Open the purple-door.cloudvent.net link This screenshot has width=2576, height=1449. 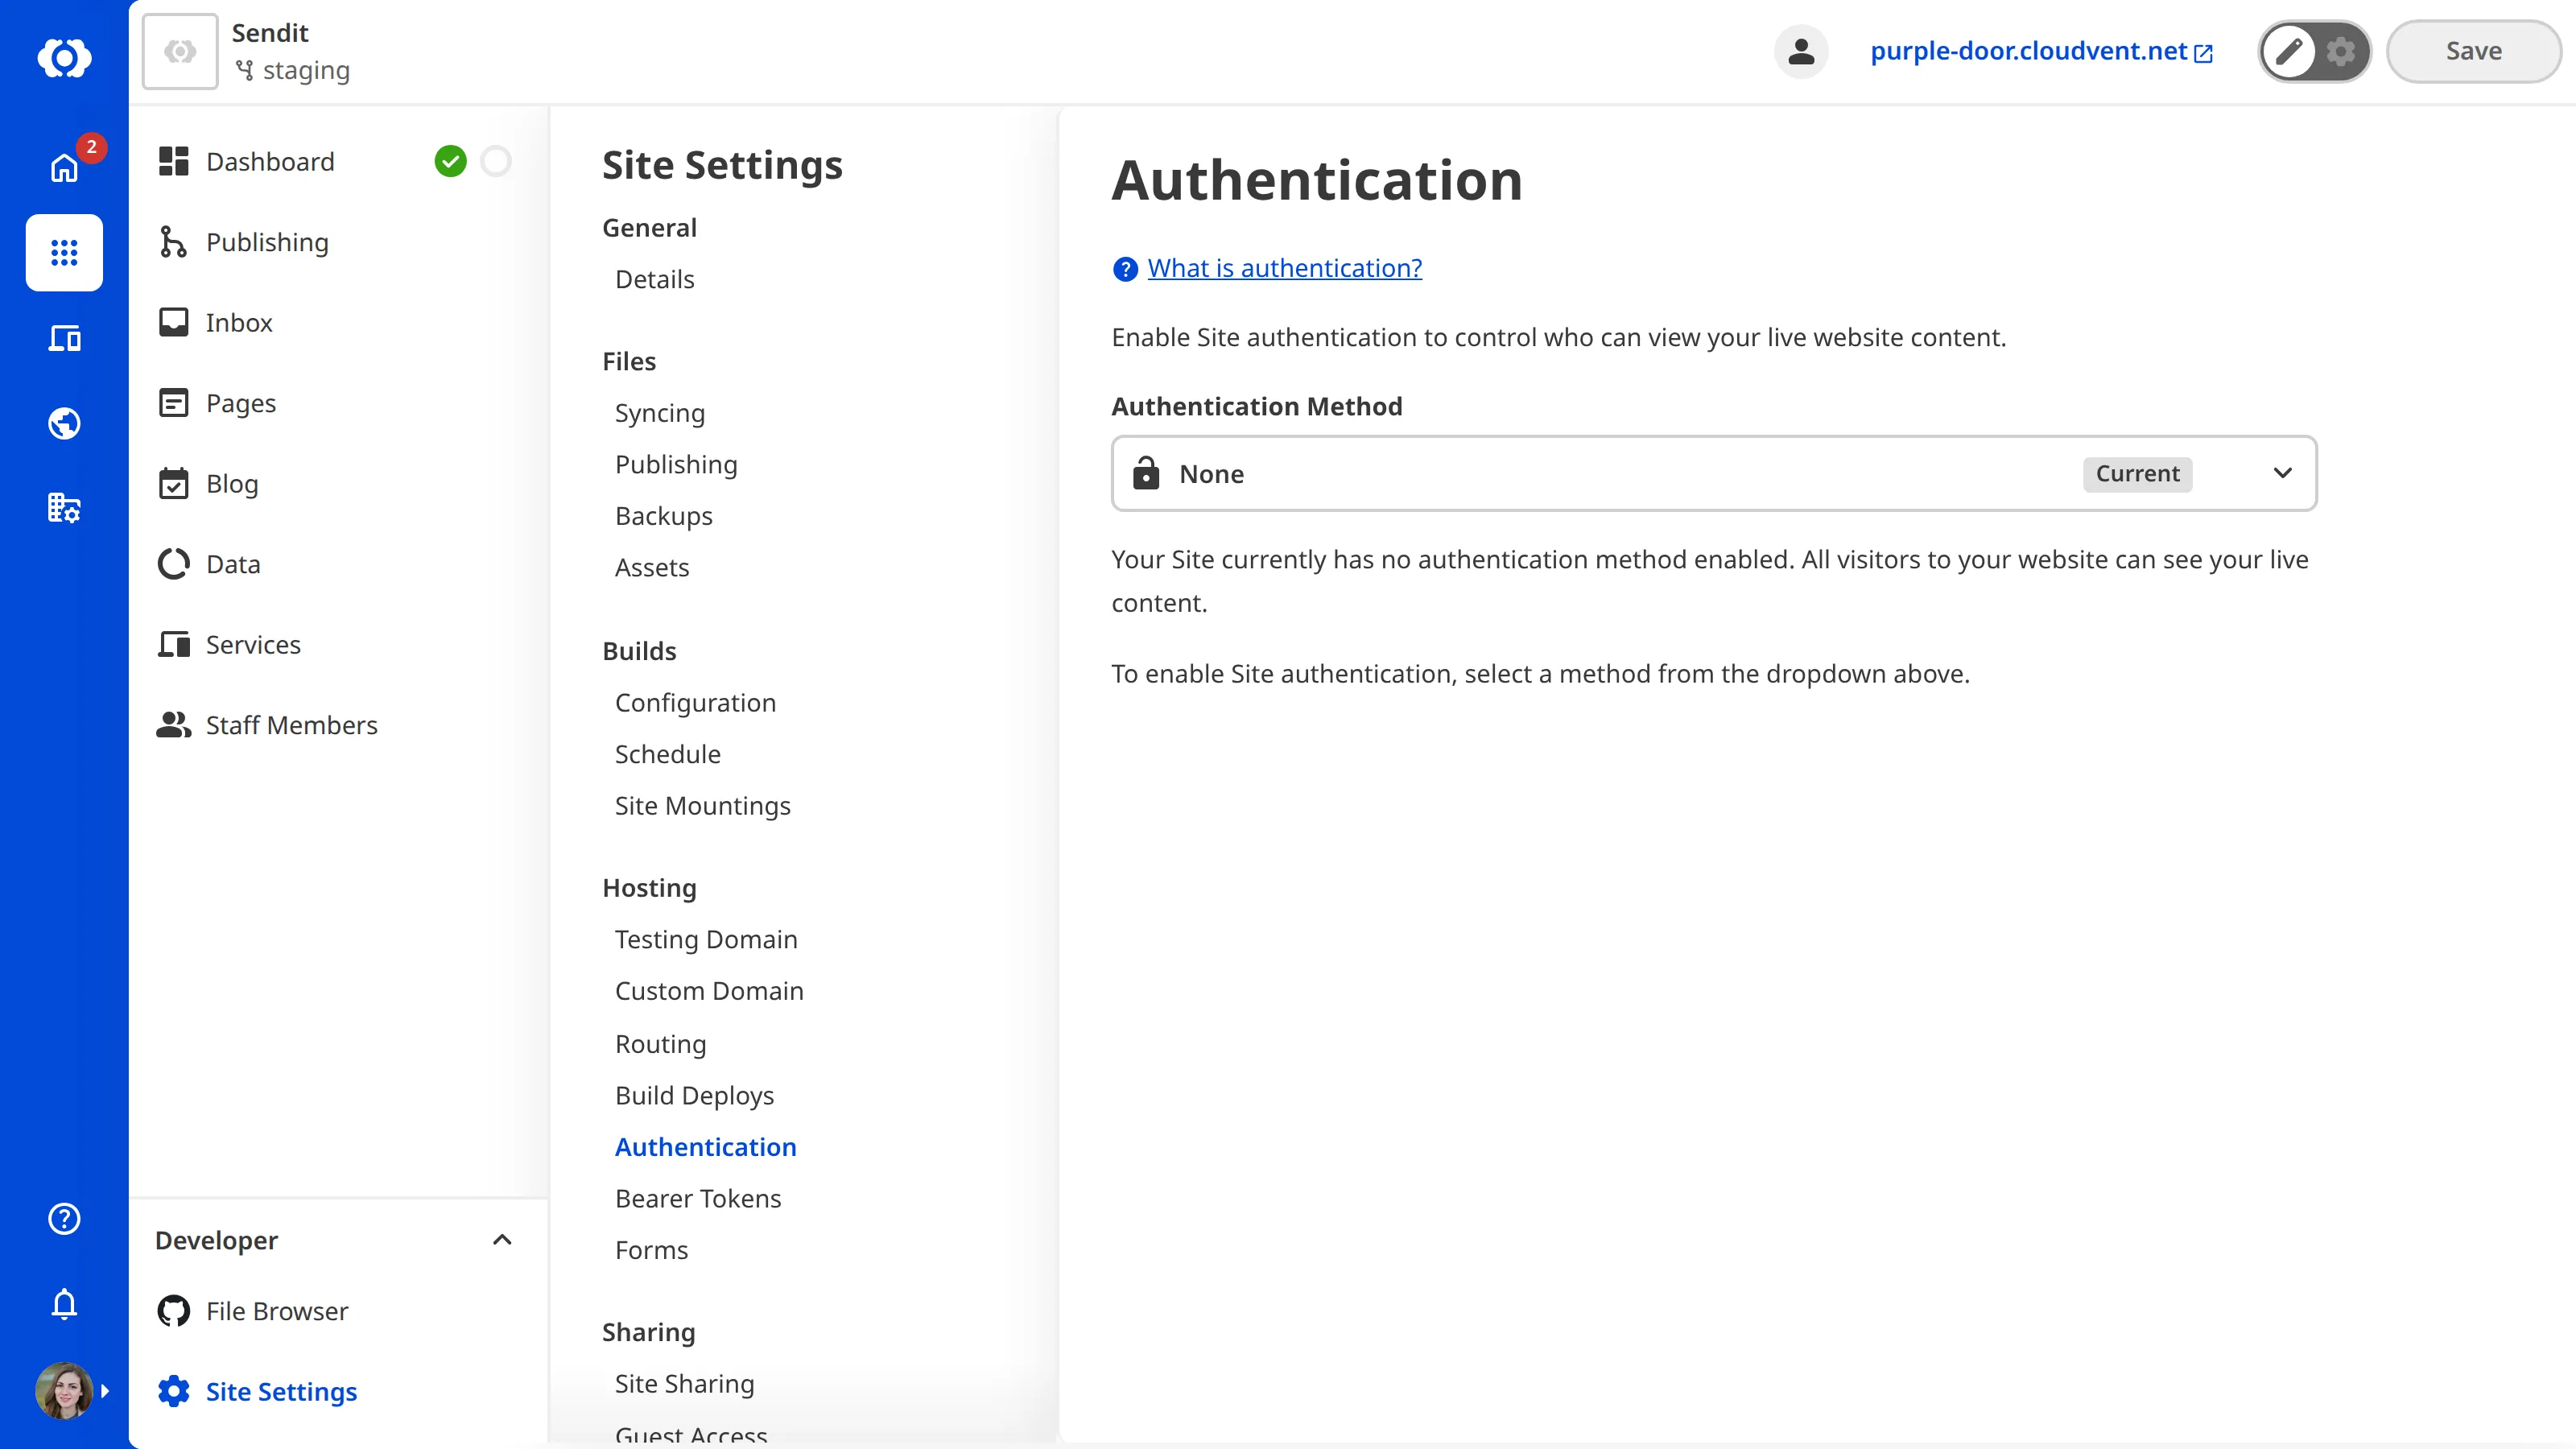click(2041, 51)
